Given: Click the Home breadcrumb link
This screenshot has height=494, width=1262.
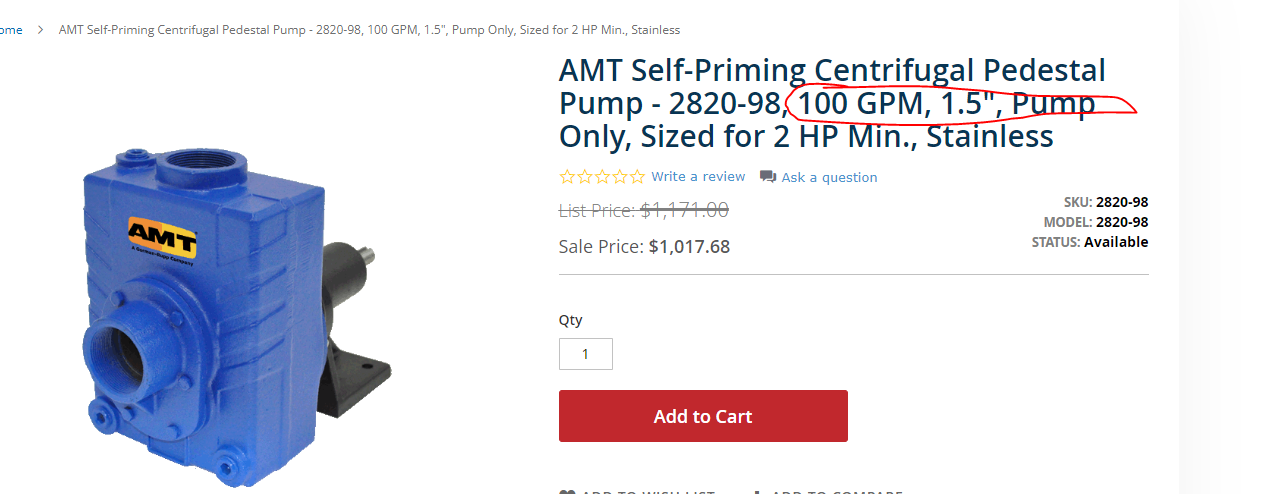Looking at the screenshot, I should pyautogui.click(x=11, y=30).
